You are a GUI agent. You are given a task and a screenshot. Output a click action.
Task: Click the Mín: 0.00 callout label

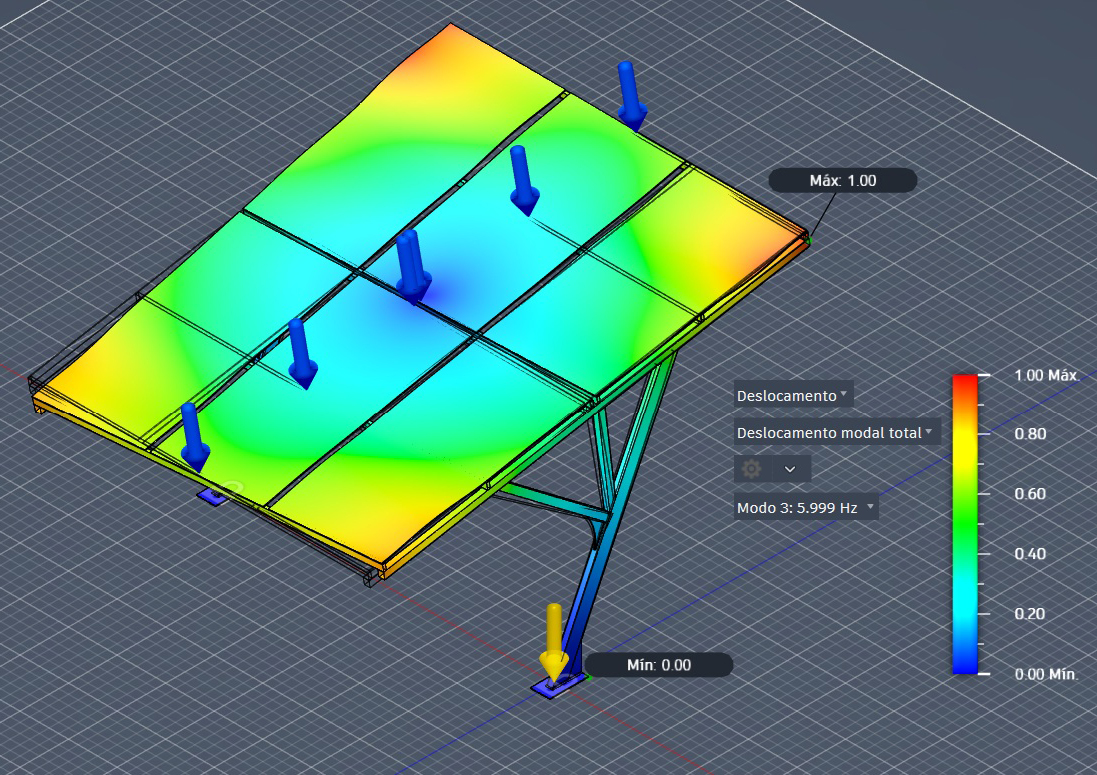pyautogui.click(x=658, y=664)
